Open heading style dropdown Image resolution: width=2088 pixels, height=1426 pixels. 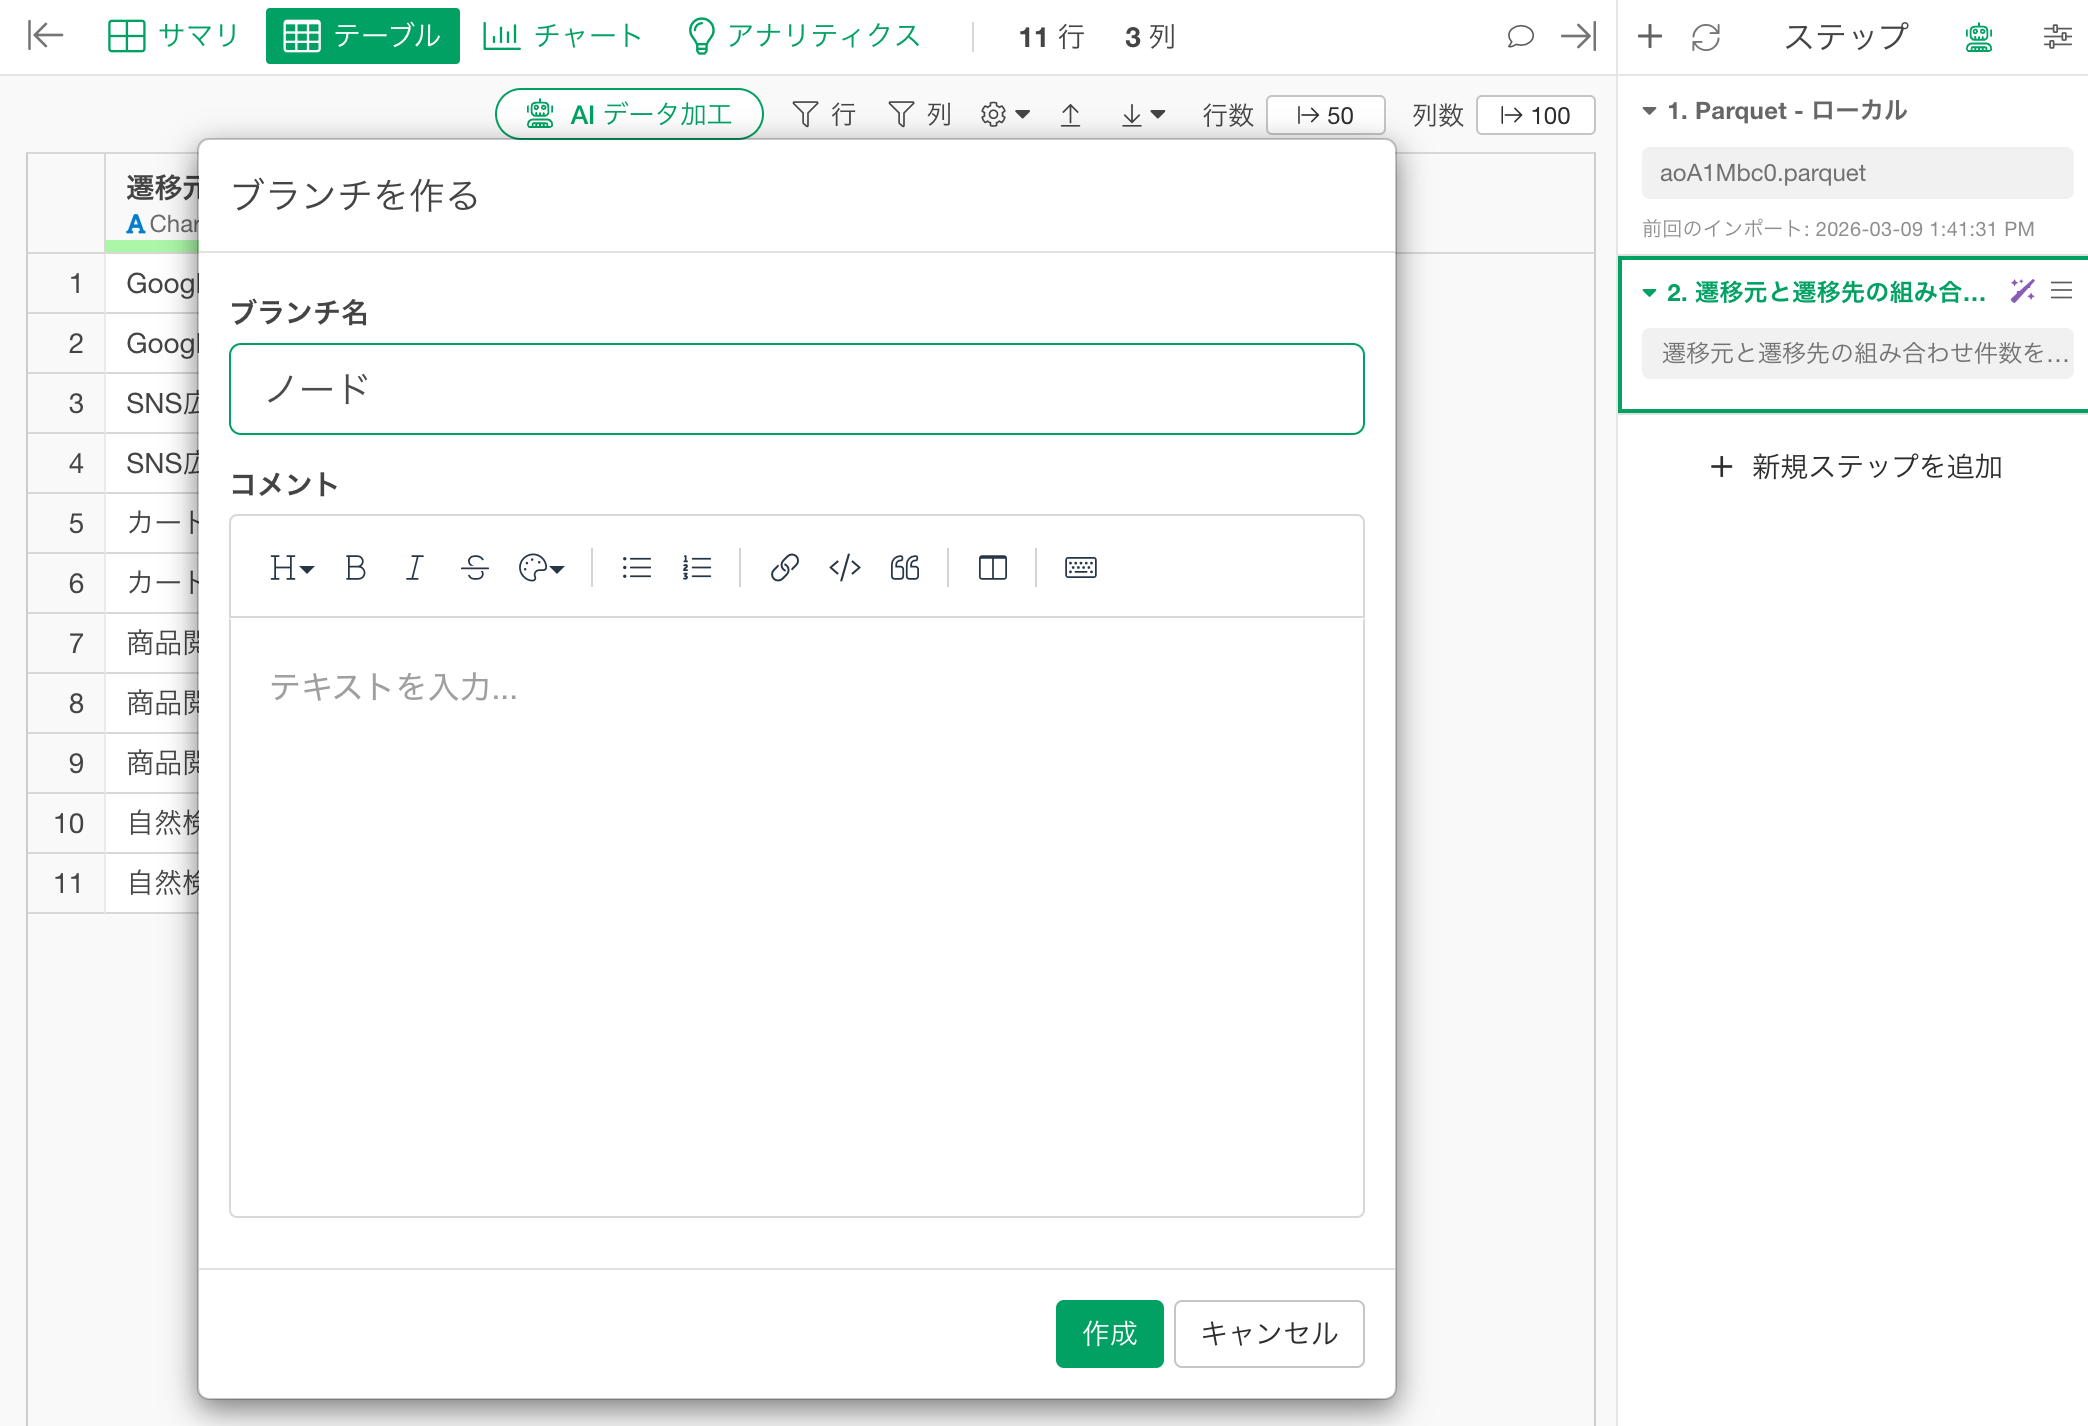pos(291,568)
